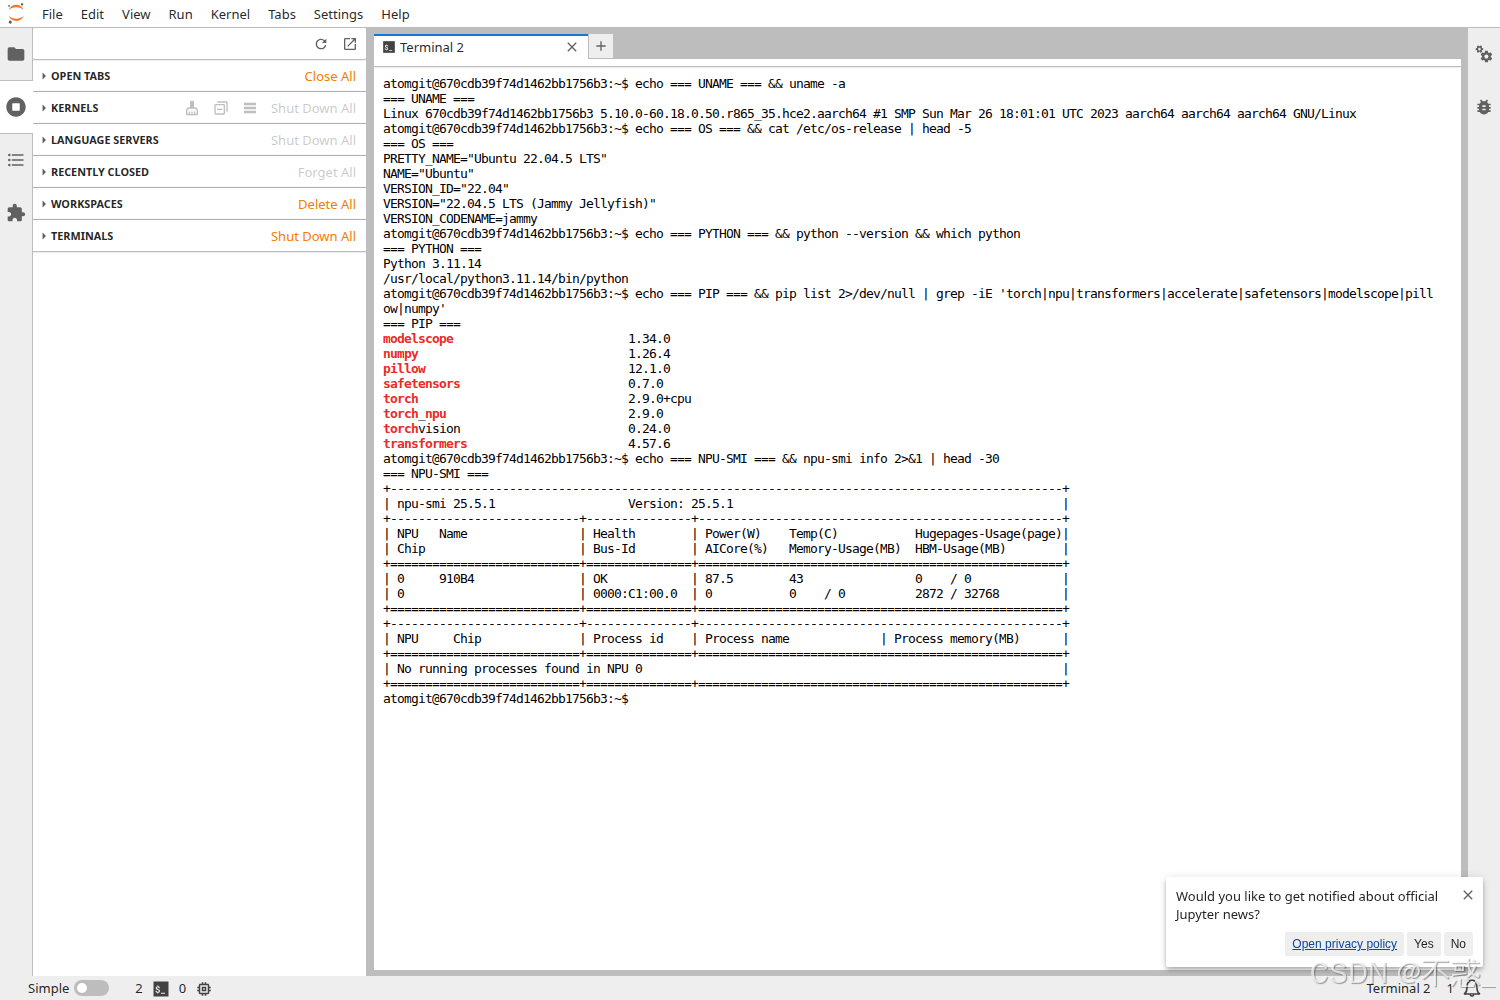Click '/usr/local/python3.11.14/bin/python' path line
Image resolution: width=1500 pixels, height=1000 pixels.
coord(506,279)
